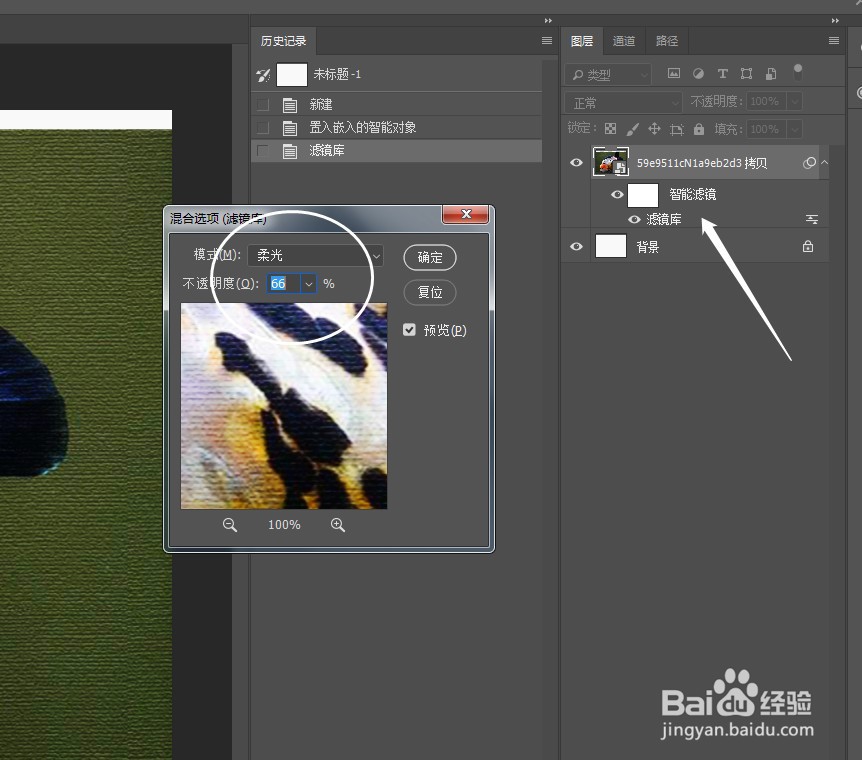Image resolution: width=862 pixels, height=760 pixels.
Task: Click the history brush source icon for snapshot
Action: [x=263, y=75]
